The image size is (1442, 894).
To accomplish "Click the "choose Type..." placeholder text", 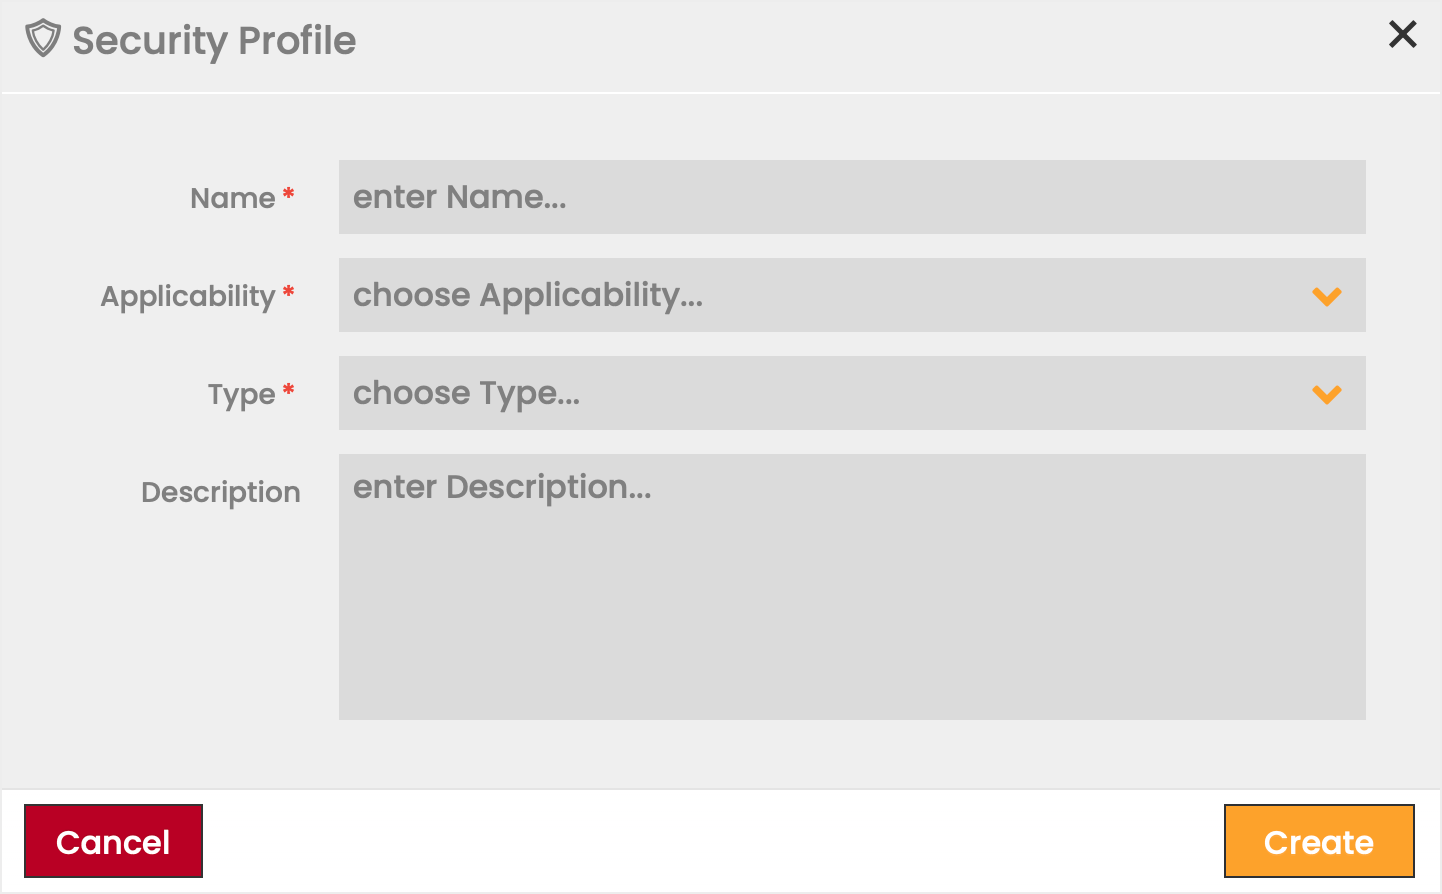I will (466, 393).
